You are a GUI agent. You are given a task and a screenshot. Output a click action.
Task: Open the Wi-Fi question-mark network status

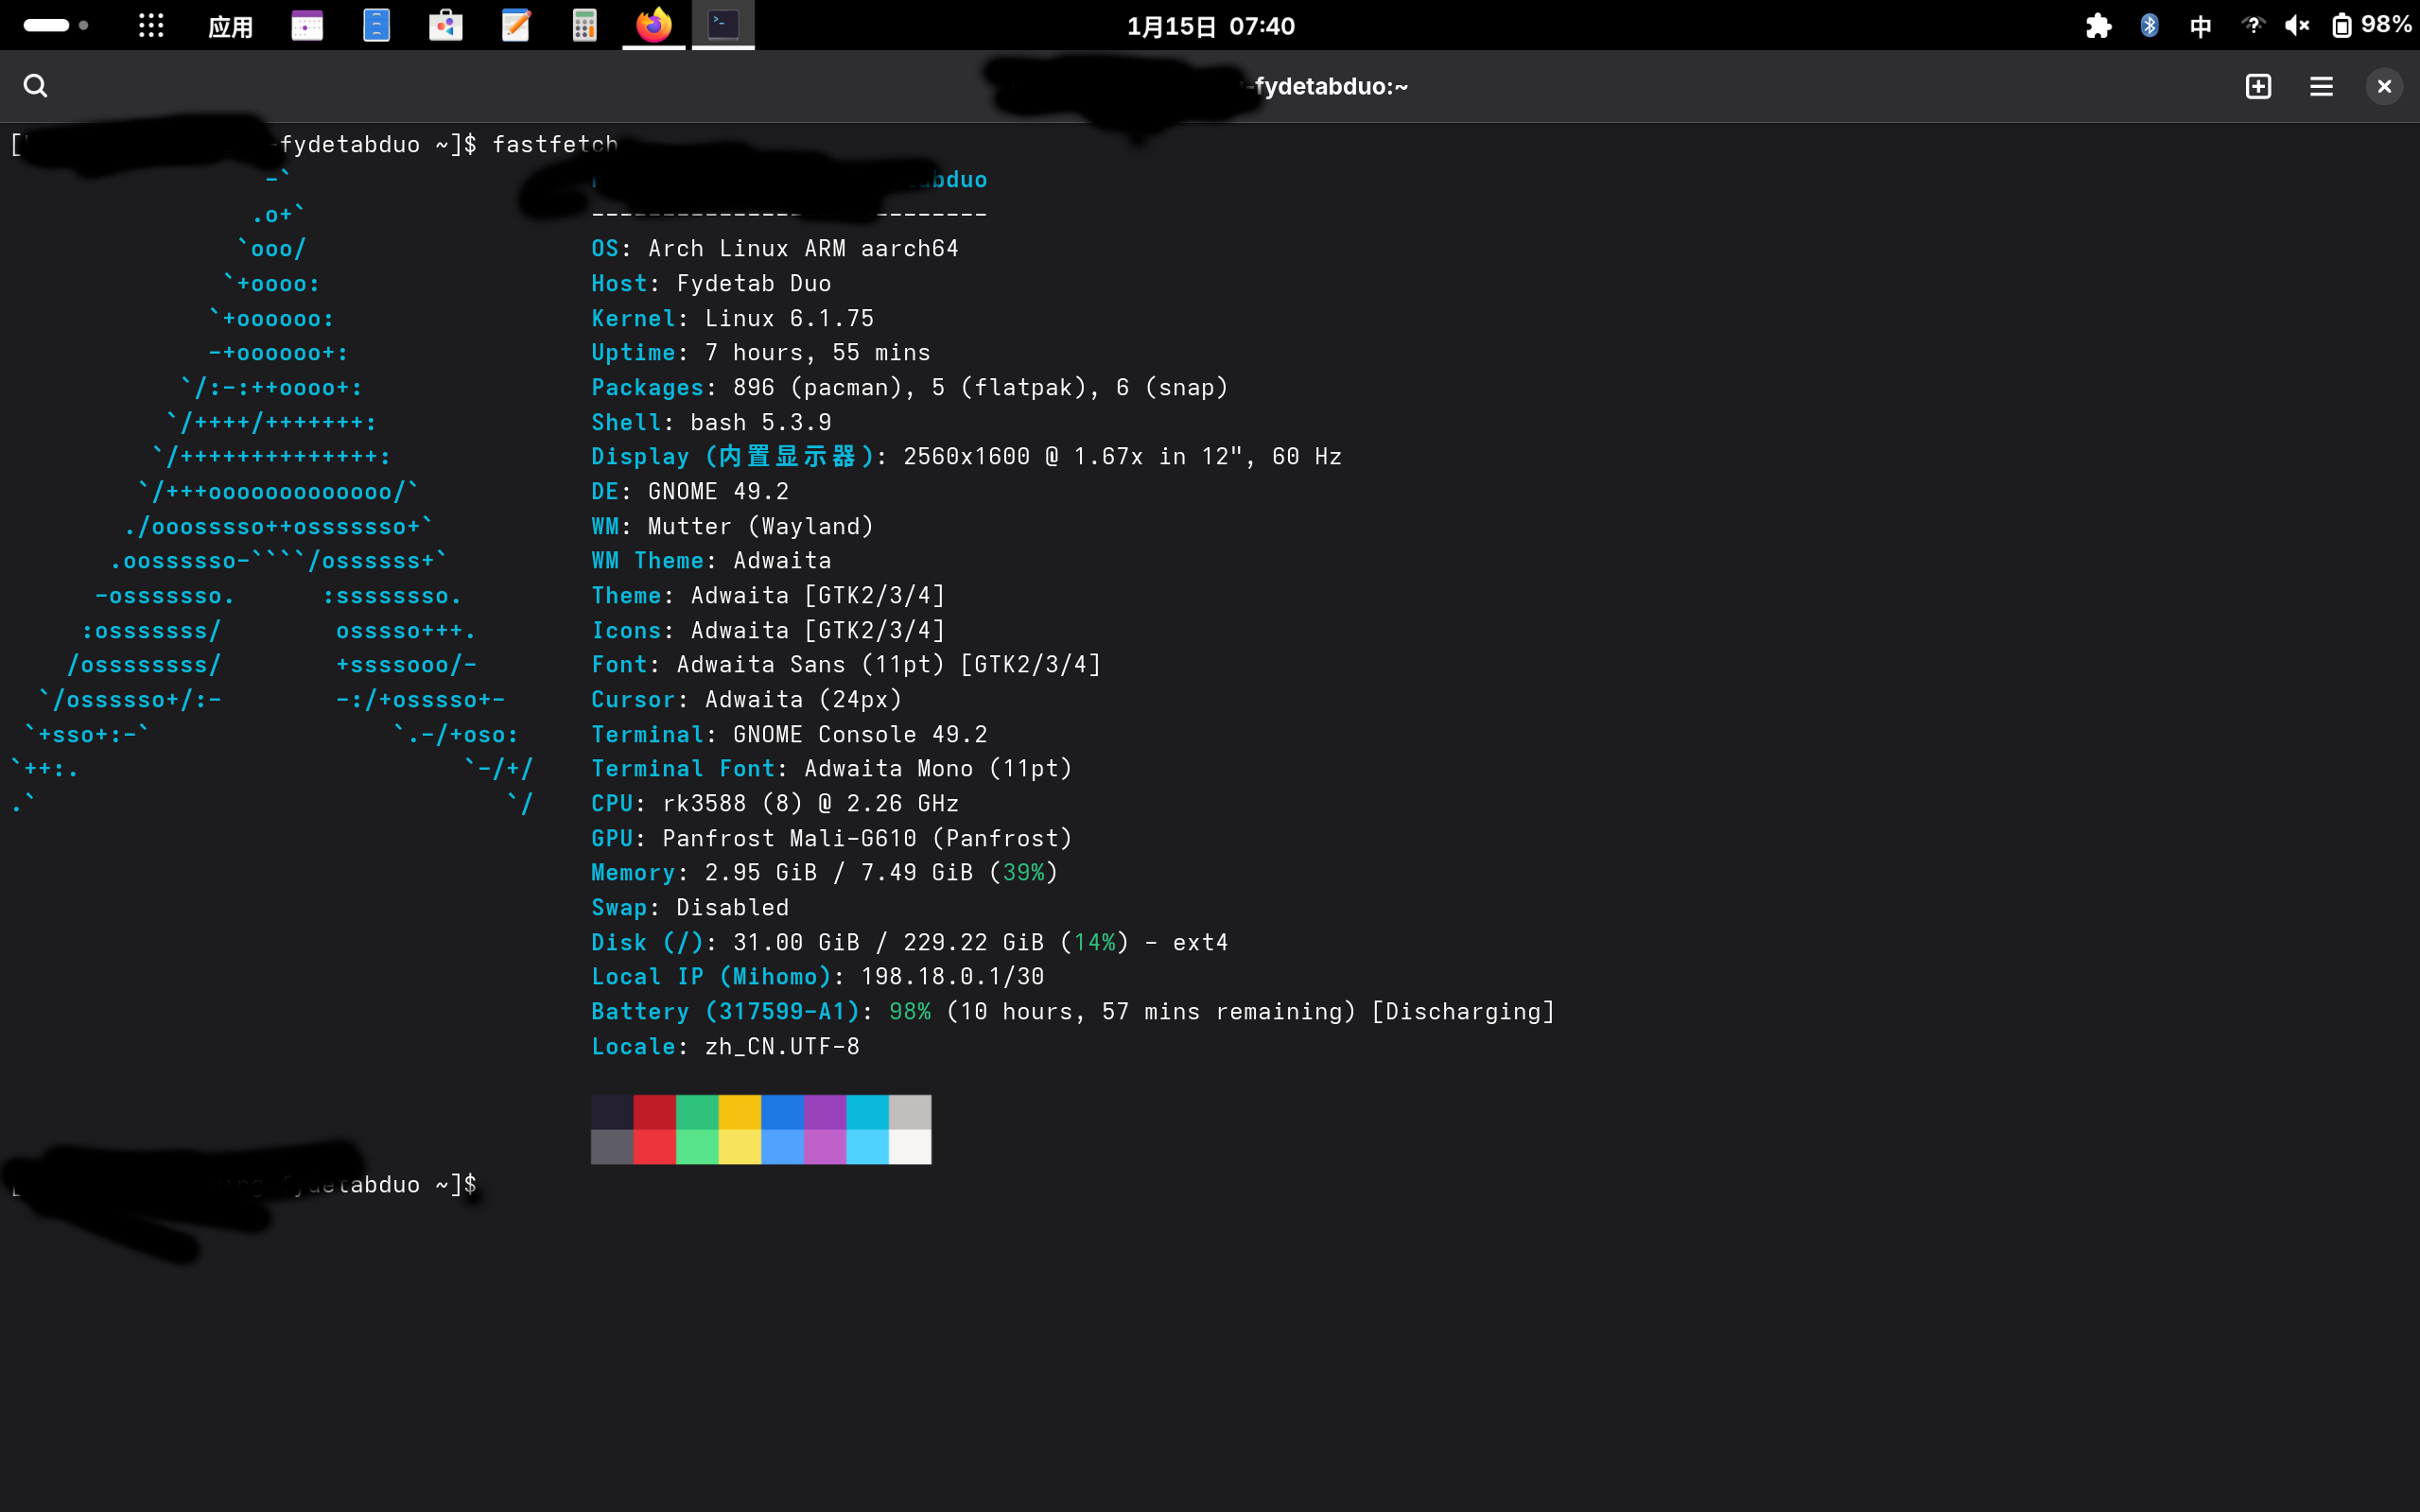click(2252, 26)
